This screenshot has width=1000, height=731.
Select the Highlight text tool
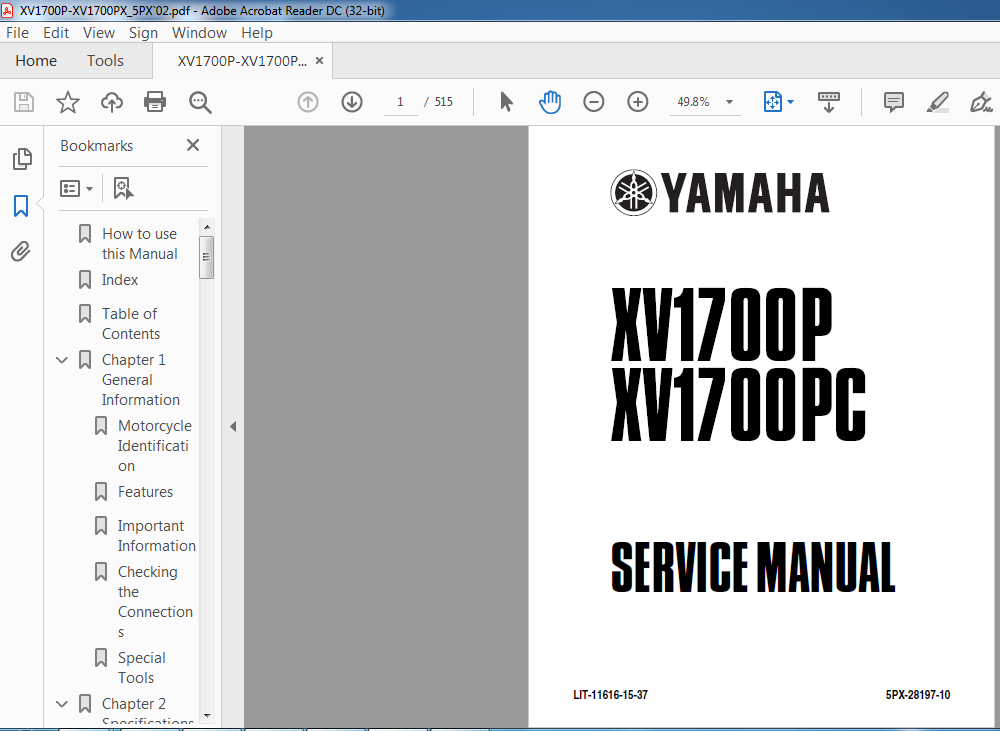(x=938, y=102)
